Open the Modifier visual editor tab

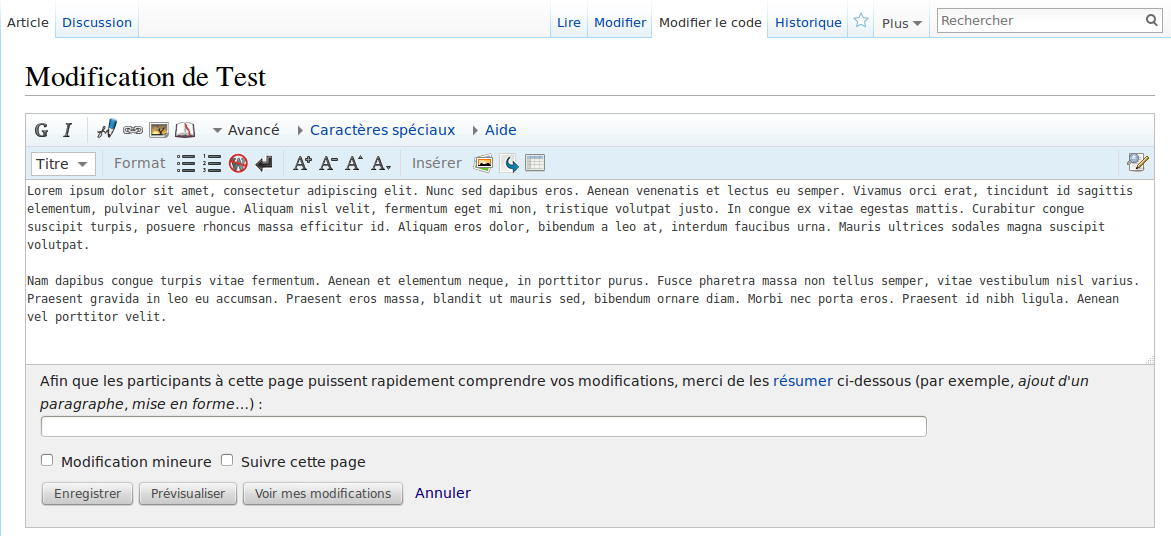[x=620, y=22]
